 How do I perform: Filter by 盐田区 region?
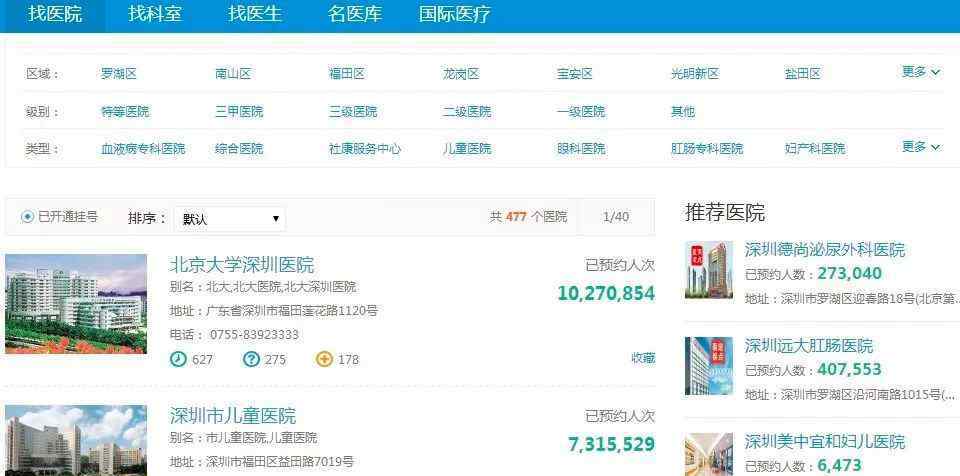pyautogui.click(x=803, y=74)
